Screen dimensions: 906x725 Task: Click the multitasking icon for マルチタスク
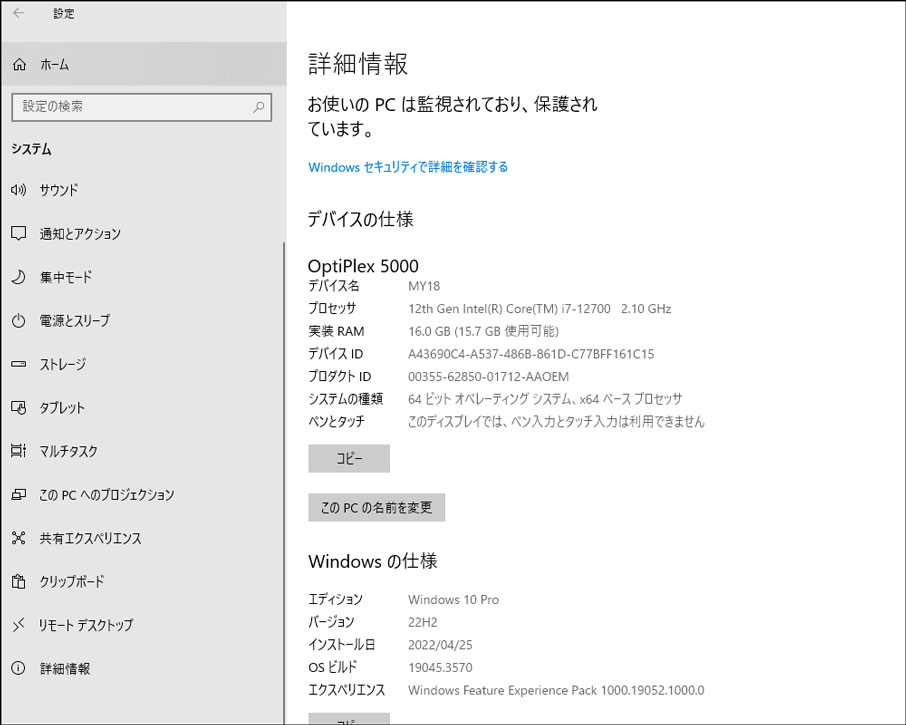click(x=18, y=451)
